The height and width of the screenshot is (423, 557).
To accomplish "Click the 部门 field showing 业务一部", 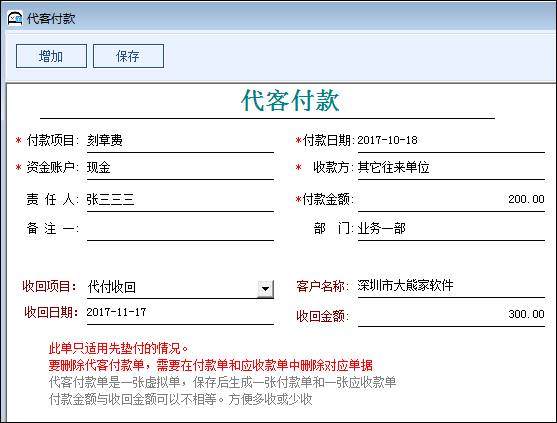I will pyautogui.click(x=451, y=229).
